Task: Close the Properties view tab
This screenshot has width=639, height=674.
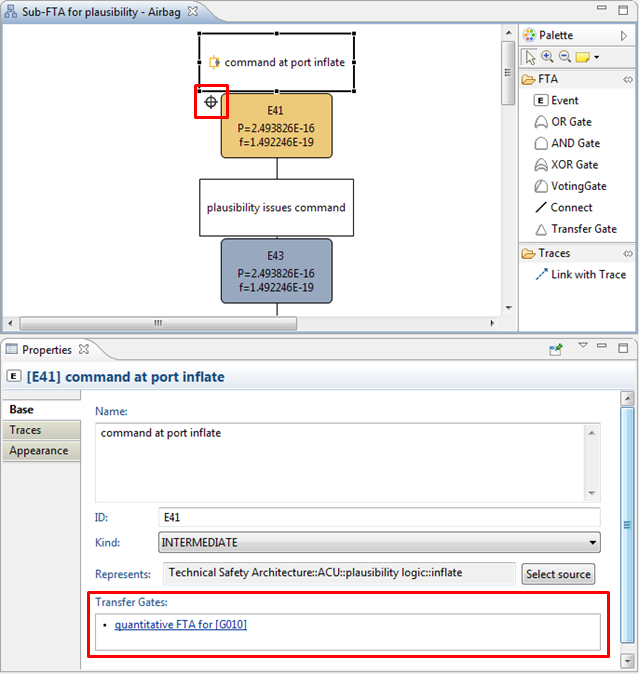Action: (x=84, y=349)
